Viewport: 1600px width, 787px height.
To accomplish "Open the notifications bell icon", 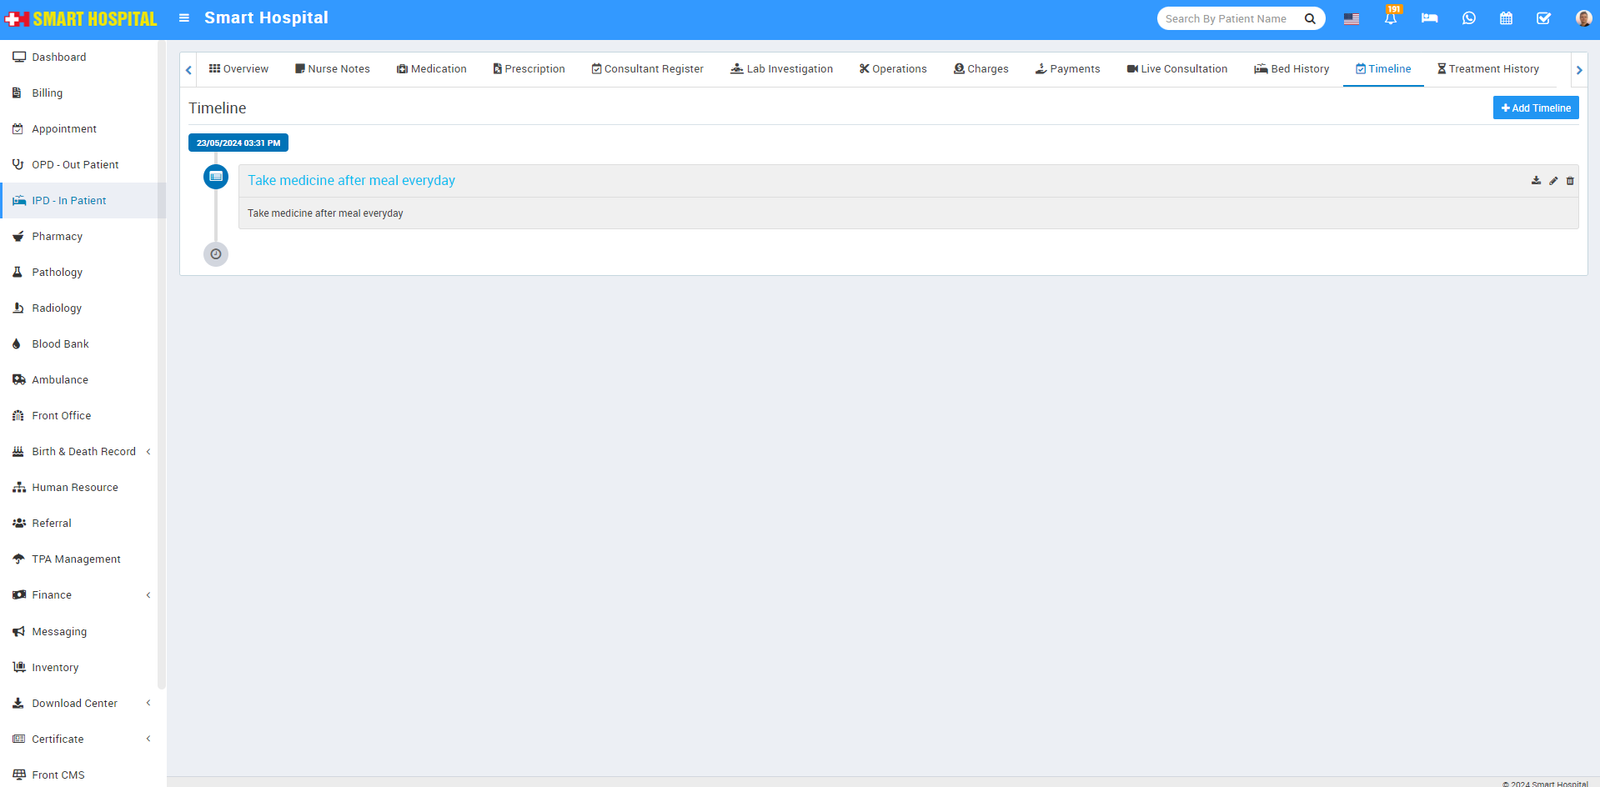I will coord(1390,18).
